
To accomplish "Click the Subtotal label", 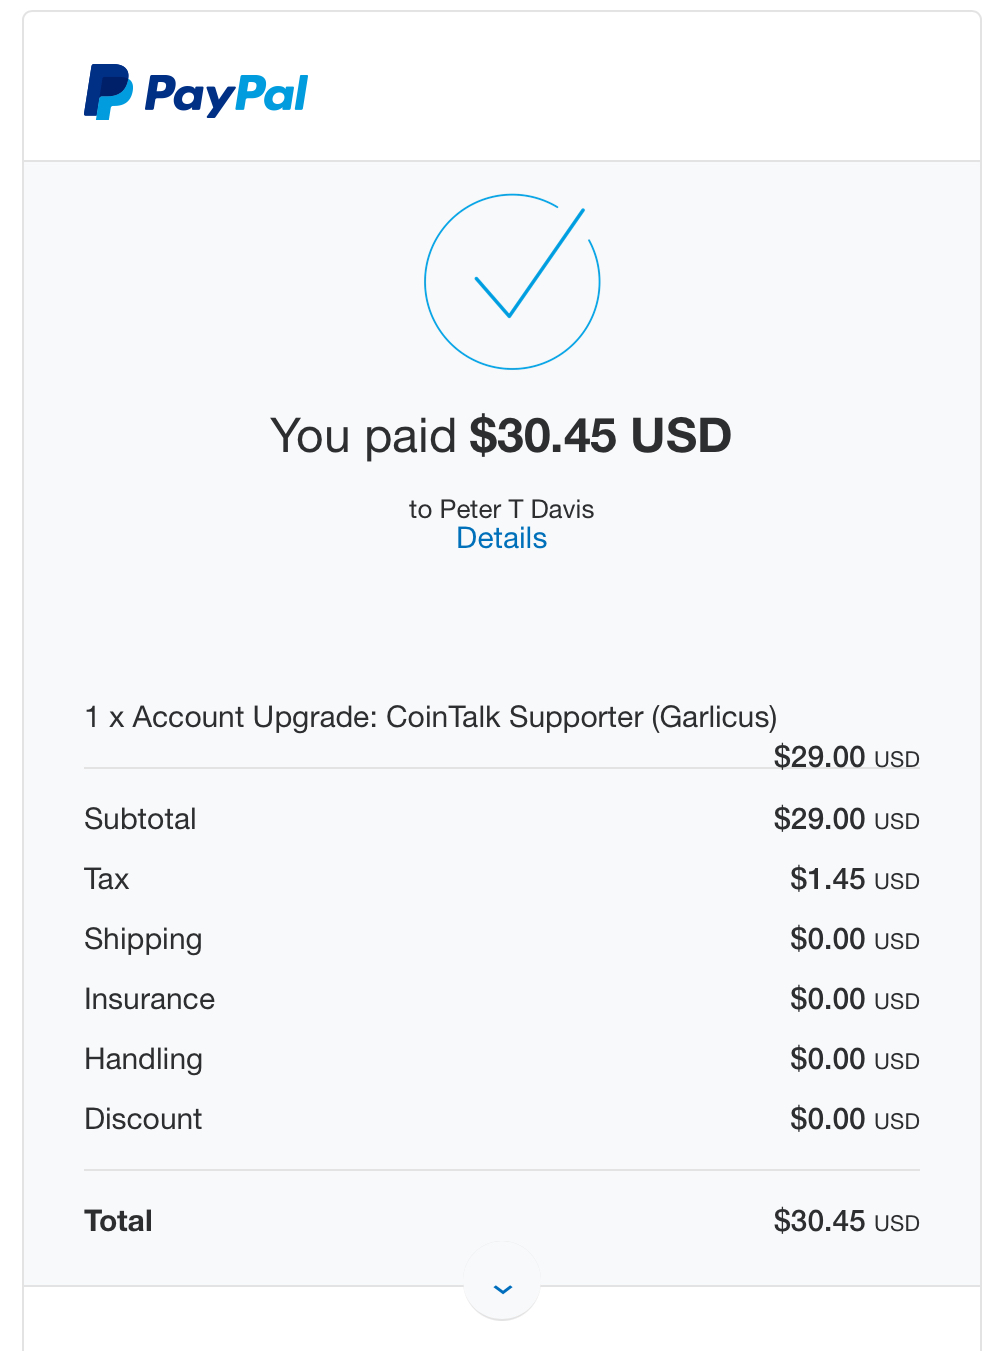I will tap(140, 819).
